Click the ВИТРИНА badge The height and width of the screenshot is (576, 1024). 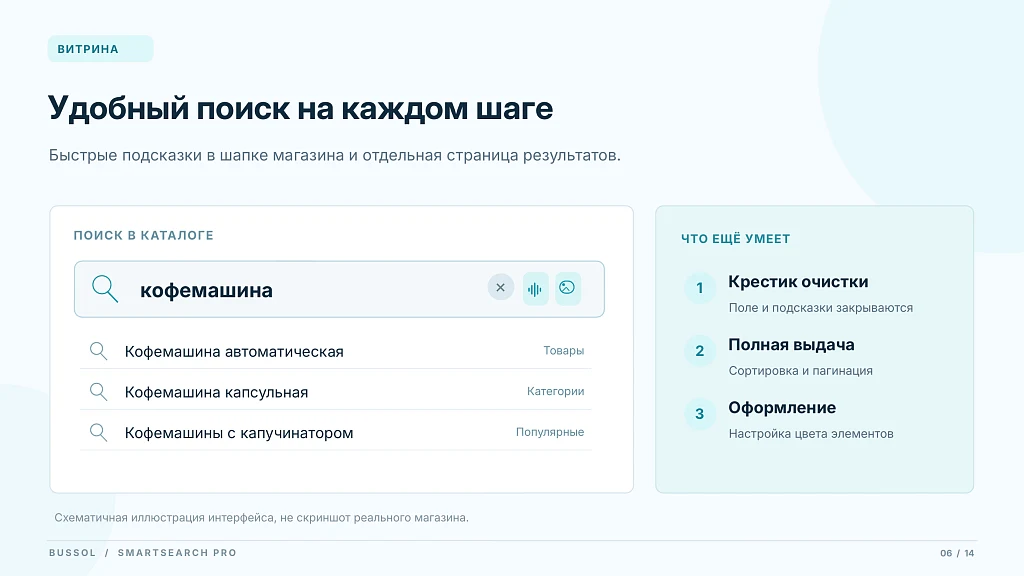point(101,49)
